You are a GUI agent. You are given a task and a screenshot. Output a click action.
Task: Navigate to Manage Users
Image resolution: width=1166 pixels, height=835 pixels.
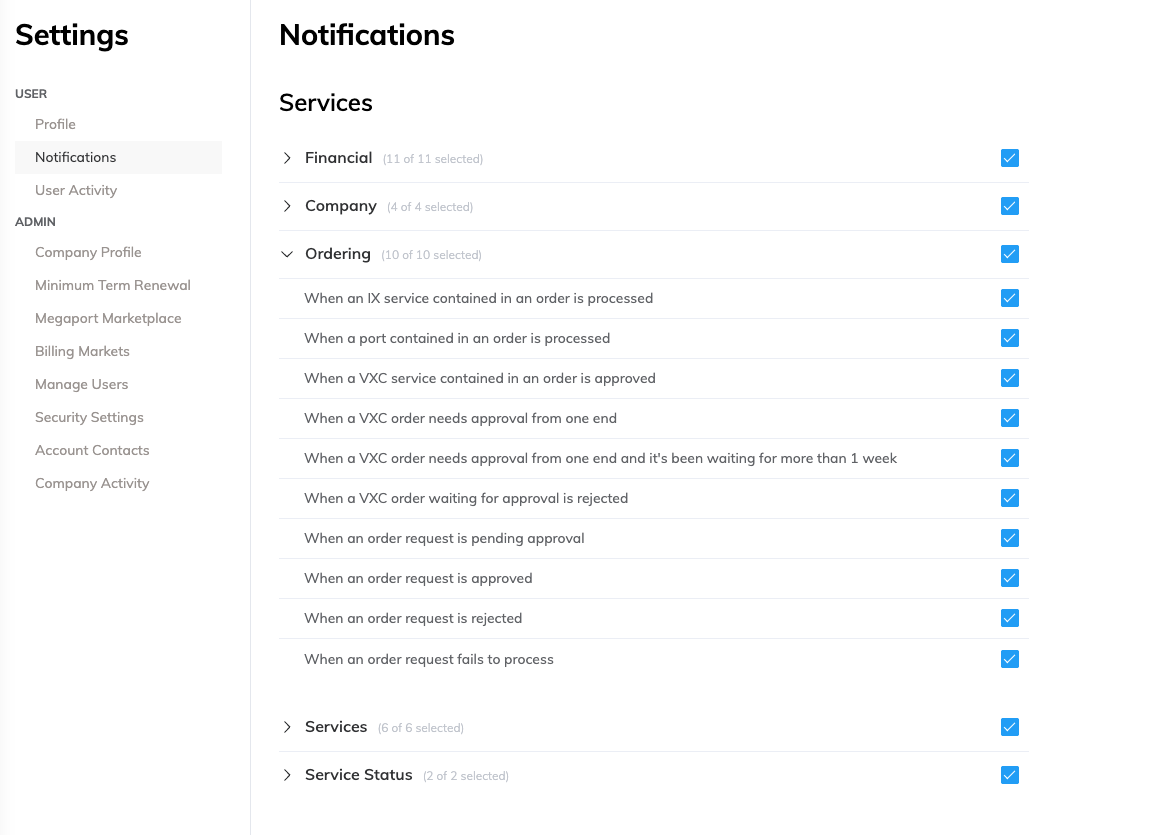pyautogui.click(x=81, y=384)
